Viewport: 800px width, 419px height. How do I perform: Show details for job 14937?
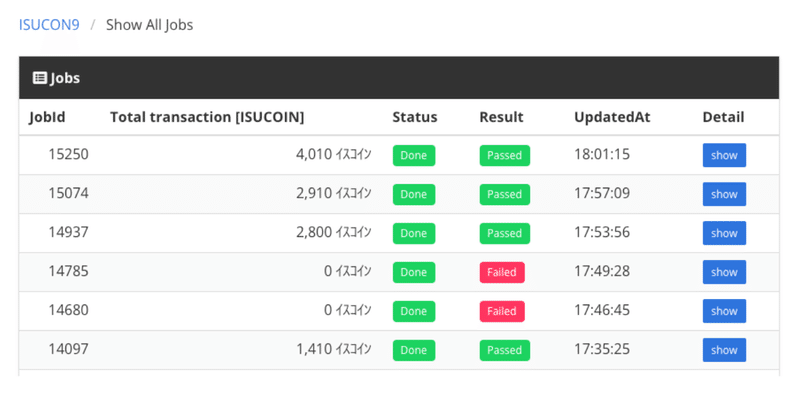724,233
